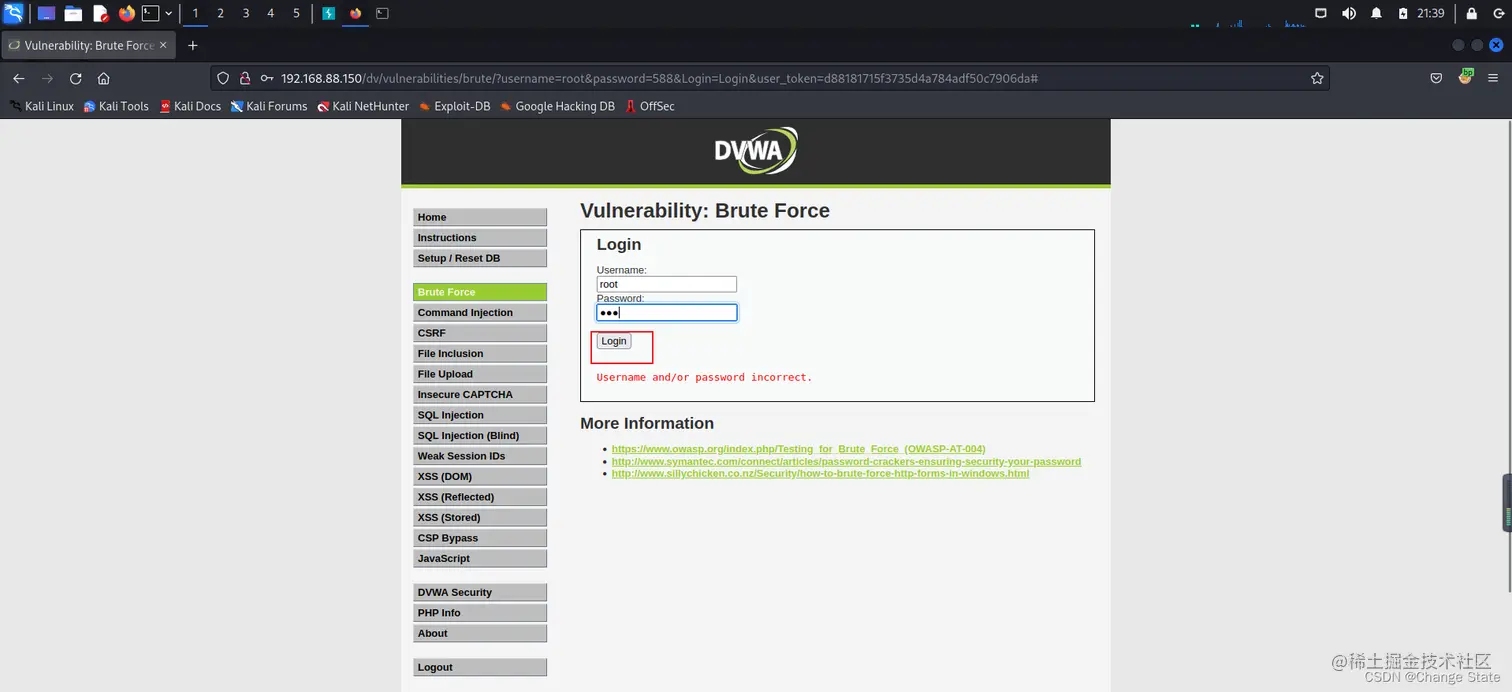Open the Command Injection page
This screenshot has height=692, width=1512.
coord(480,313)
